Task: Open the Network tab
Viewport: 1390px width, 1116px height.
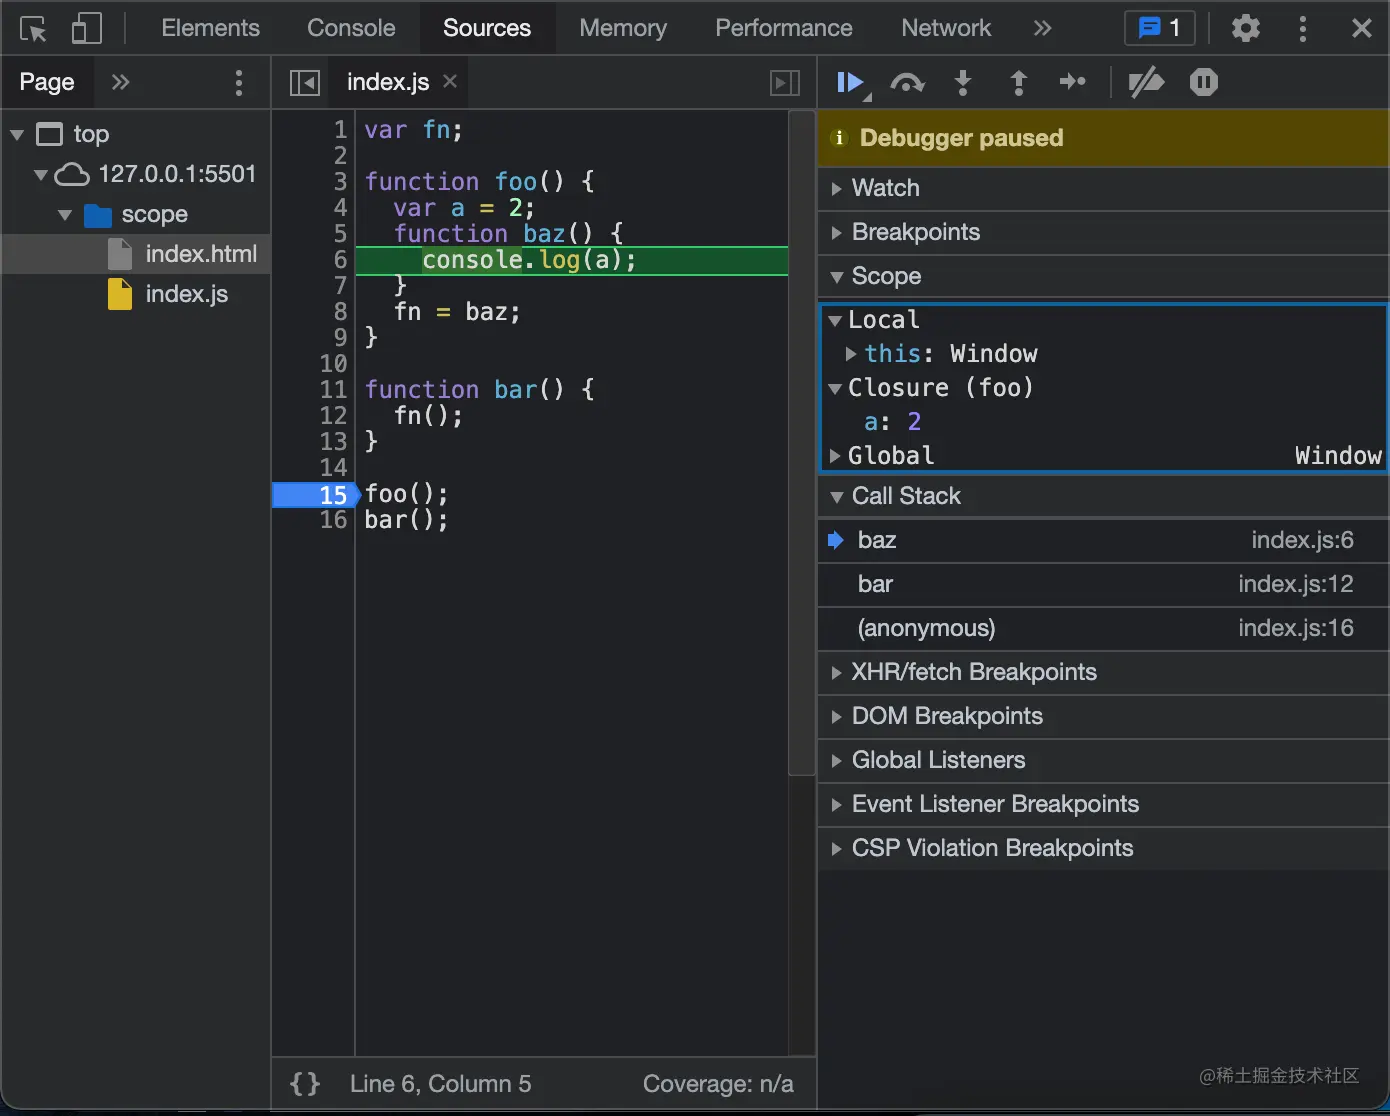Action: tap(945, 28)
